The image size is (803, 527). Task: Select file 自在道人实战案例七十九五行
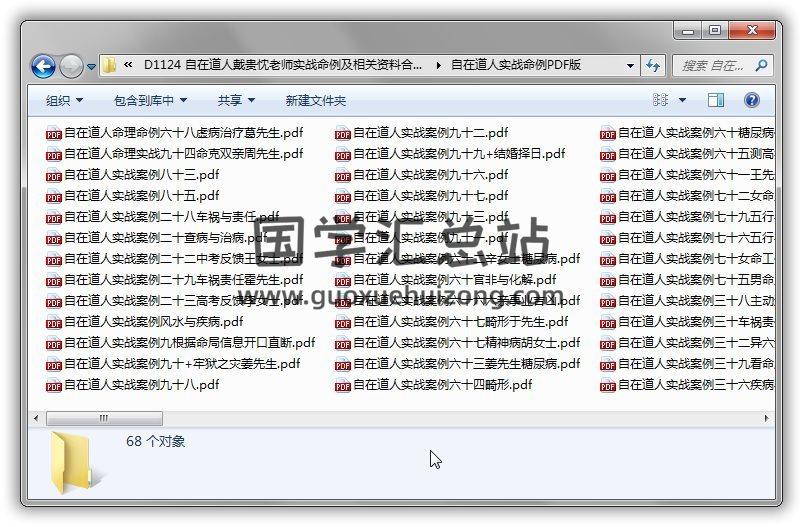(x=687, y=217)
